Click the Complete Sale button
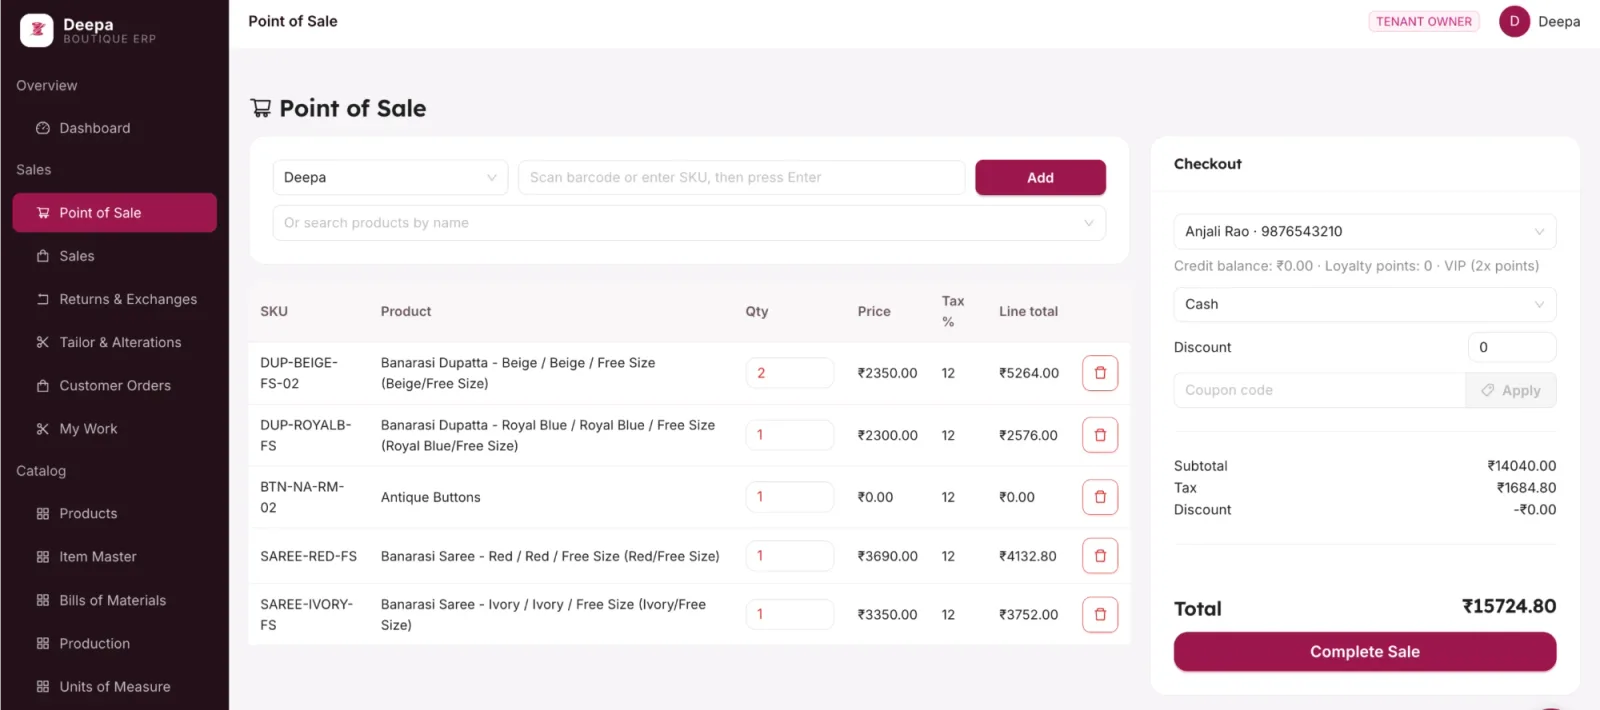This screenshot has width=1600, height=710. (x=1365, y=652)
